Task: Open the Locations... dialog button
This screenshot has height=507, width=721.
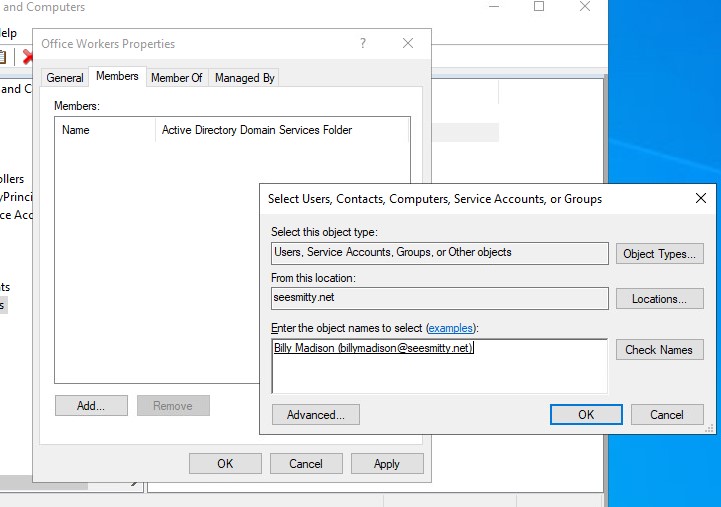Action: click(659, 299)
